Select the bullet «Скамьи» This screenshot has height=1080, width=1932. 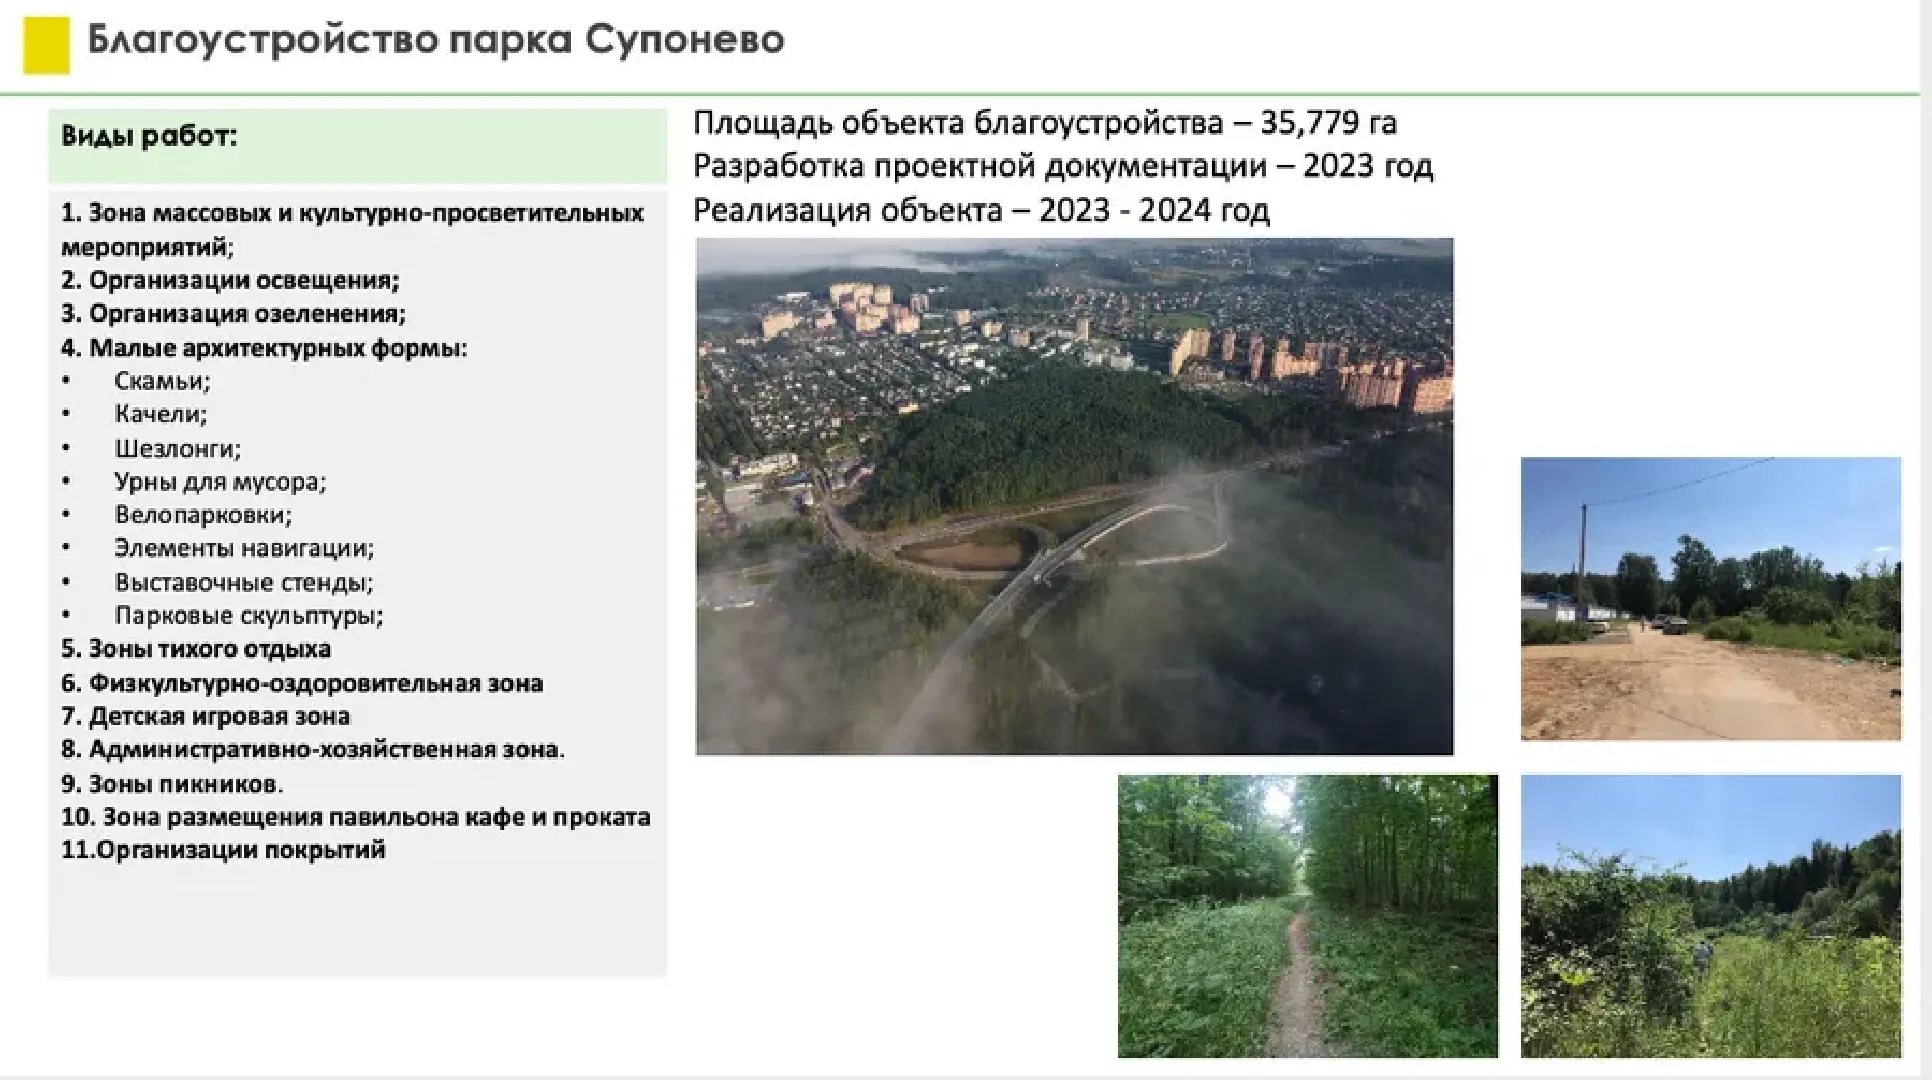(165, 381)
